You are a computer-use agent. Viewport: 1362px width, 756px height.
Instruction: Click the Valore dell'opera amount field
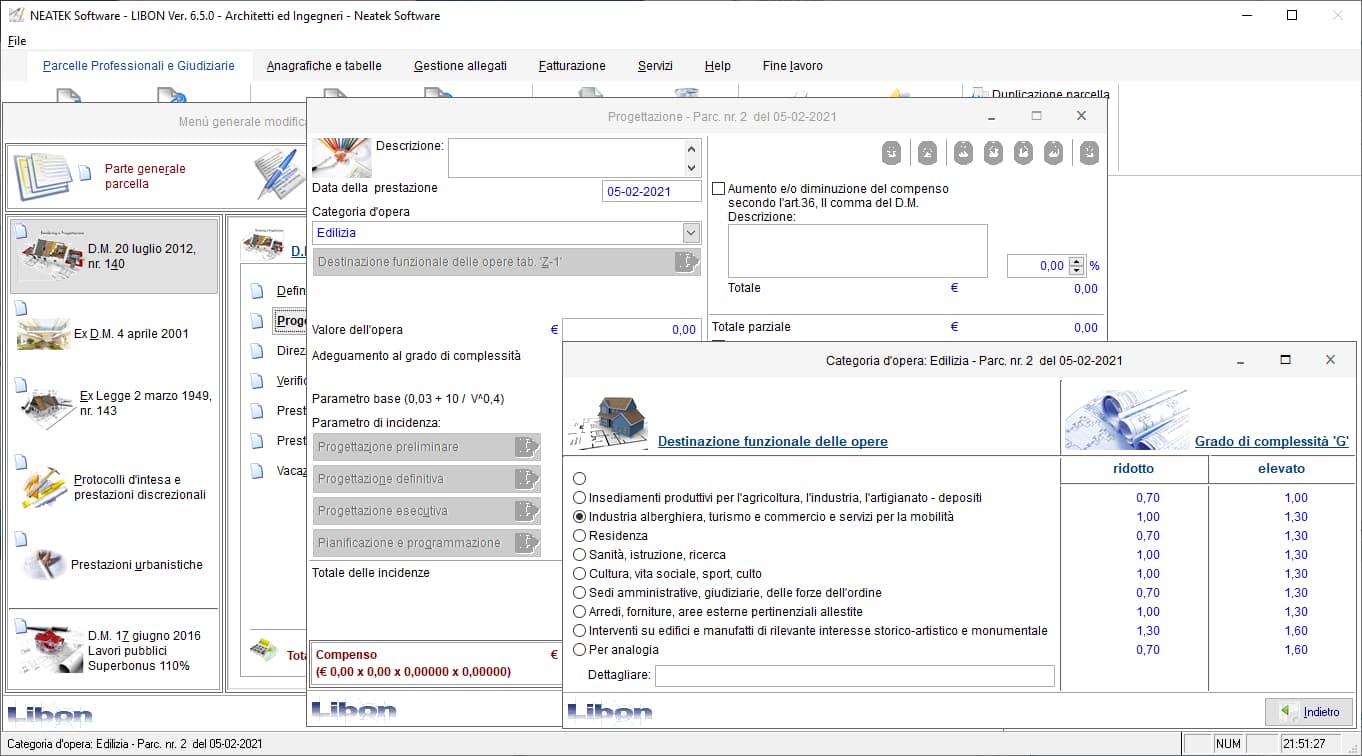(x=632, y=330)
